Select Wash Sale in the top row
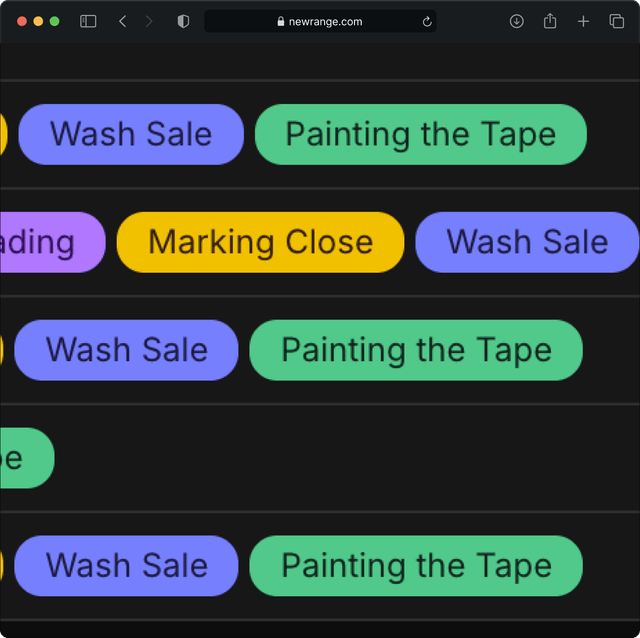This screenshot has width=640, height=638. pyautogui.click(x=131, y=134)
